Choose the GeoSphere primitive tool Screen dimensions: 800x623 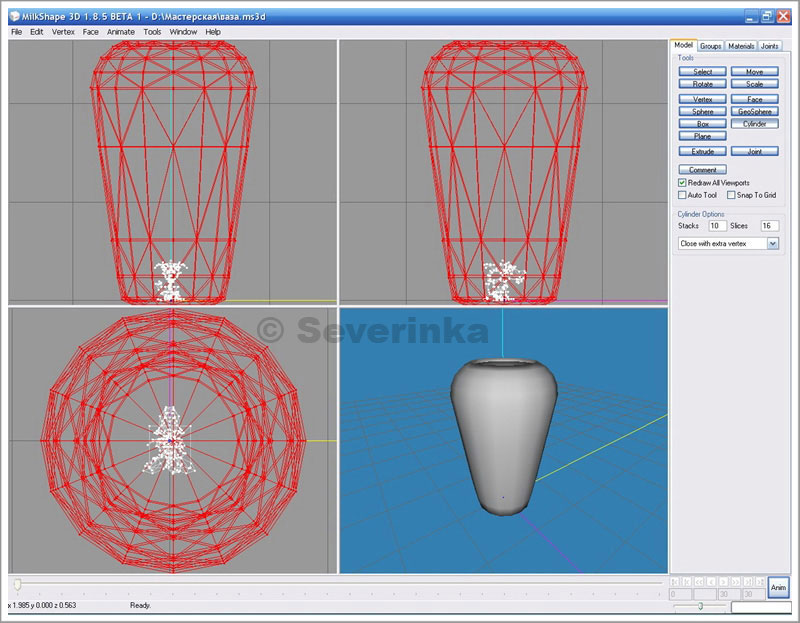click(x=755, y=112)
